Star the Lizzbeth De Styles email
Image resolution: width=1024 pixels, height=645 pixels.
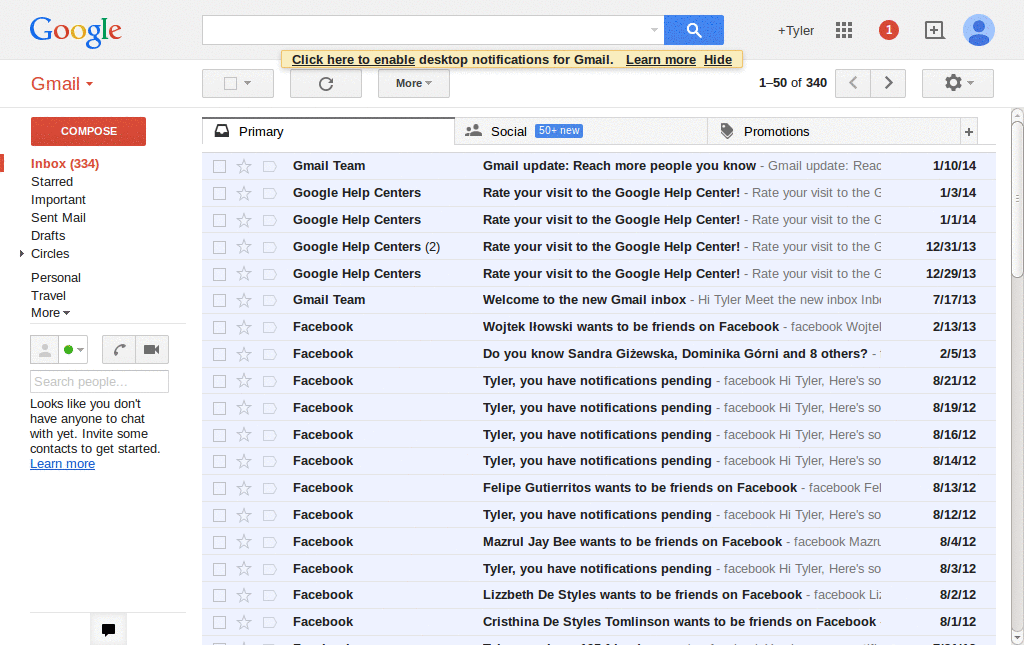[x=244, y=595]
